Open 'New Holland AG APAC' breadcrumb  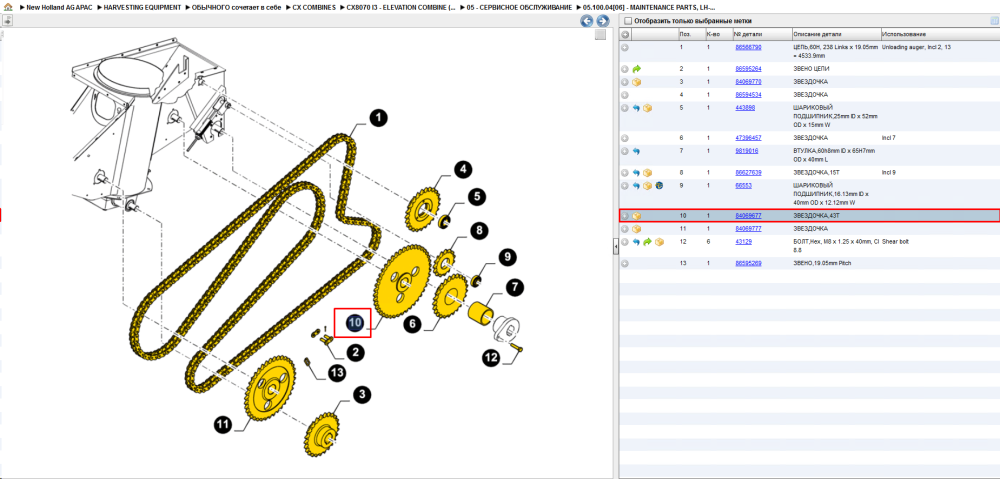coord(57,7)
